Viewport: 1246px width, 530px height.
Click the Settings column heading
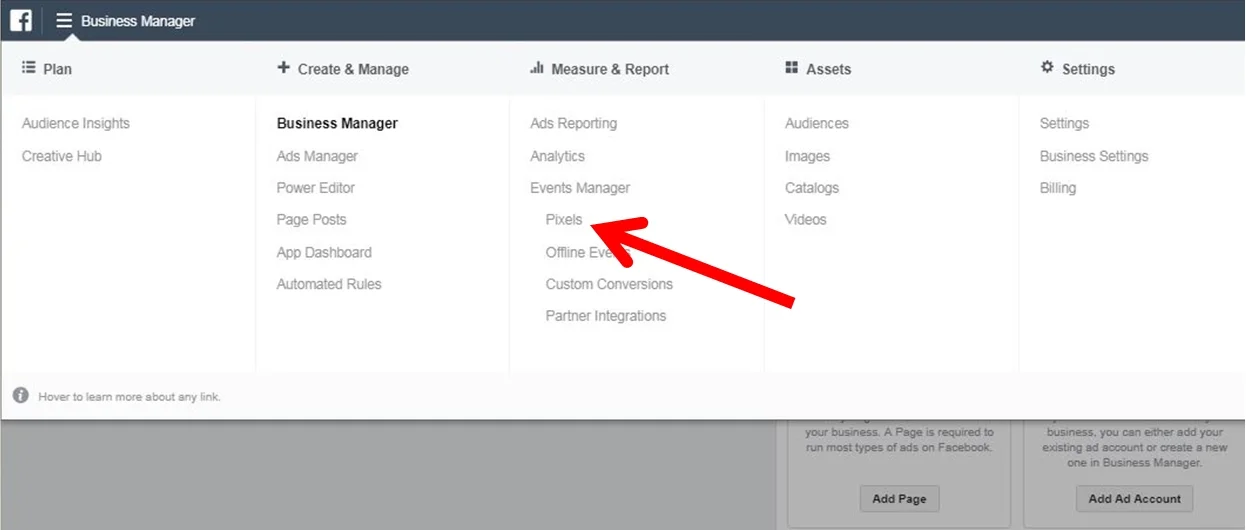point(1088,69)
